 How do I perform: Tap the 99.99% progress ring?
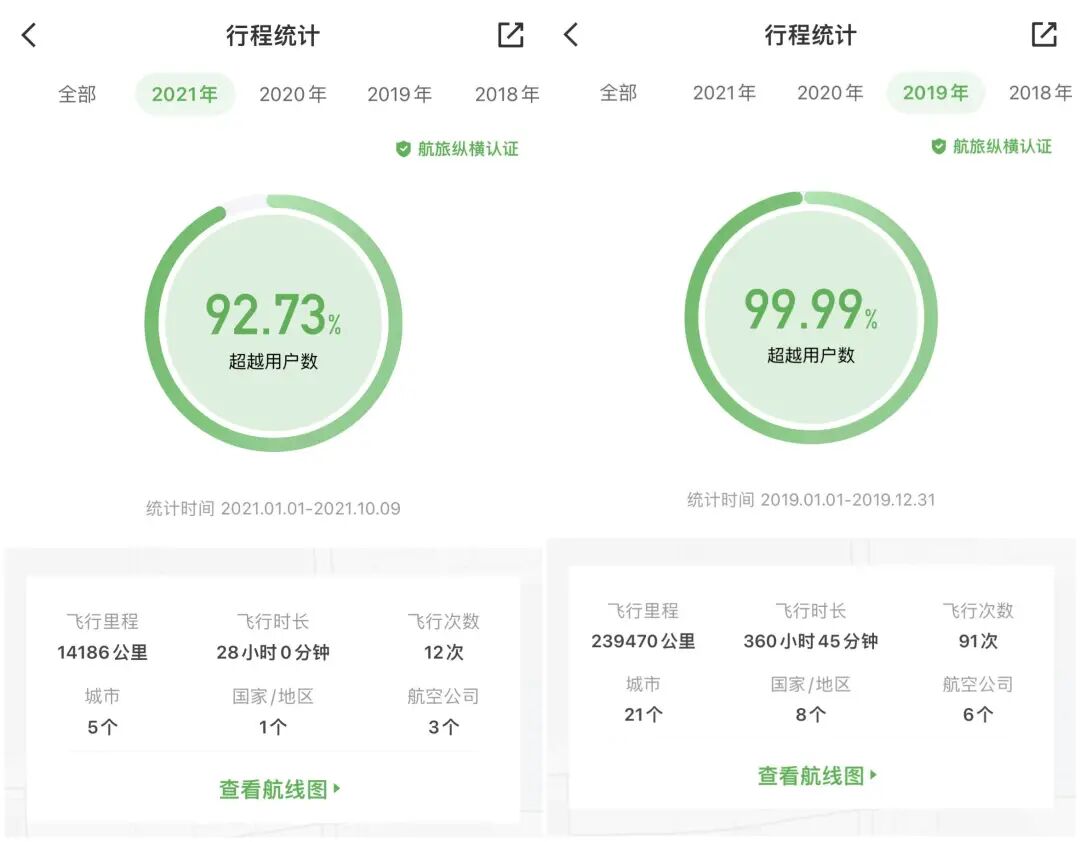[x=811, y=318]
